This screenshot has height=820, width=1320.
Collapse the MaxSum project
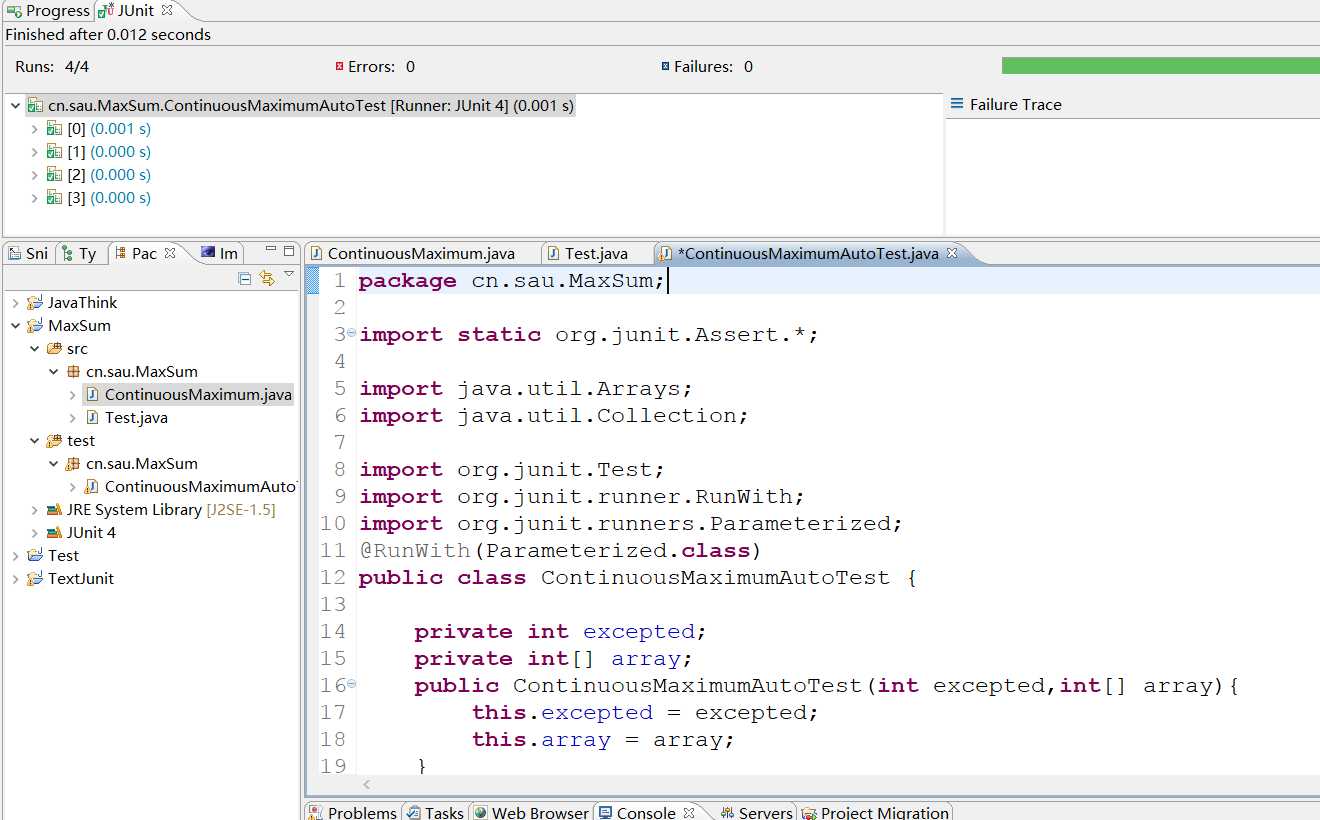coord(15,325)
